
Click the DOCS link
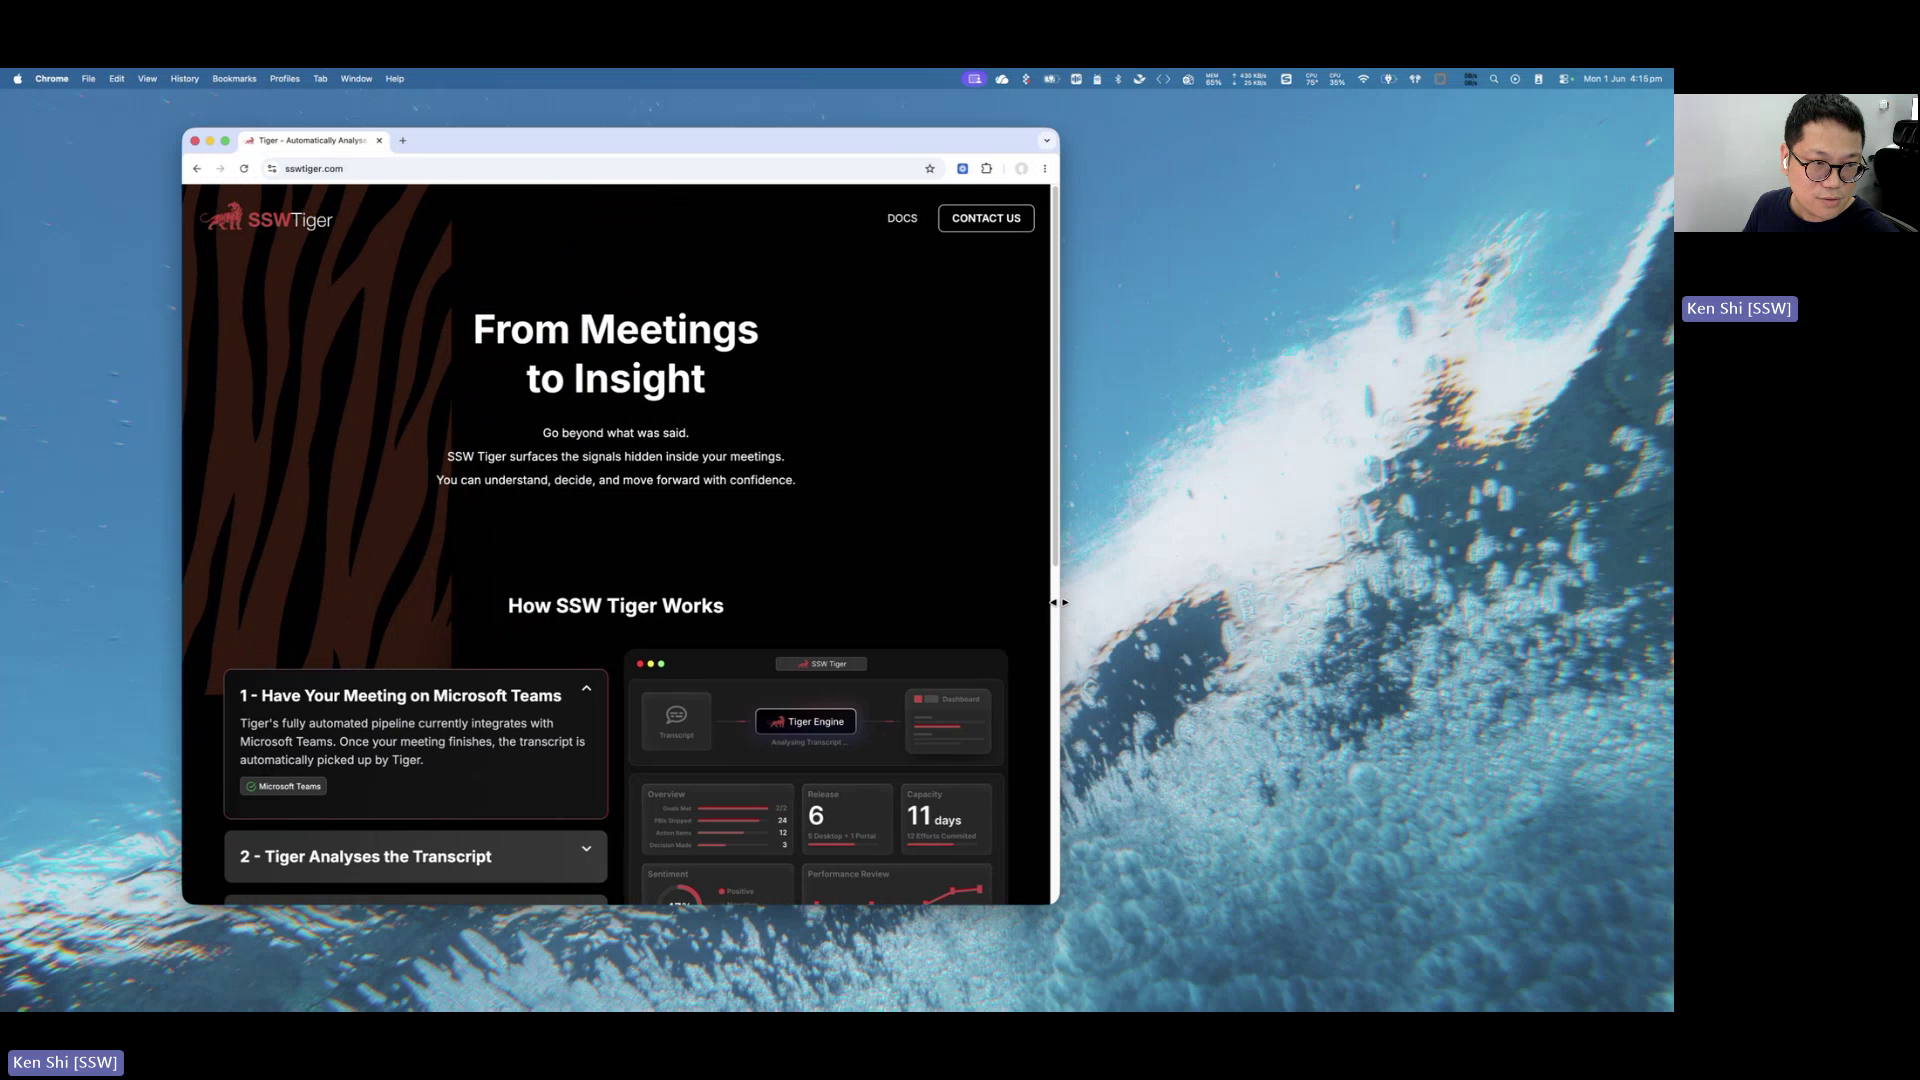902,218
